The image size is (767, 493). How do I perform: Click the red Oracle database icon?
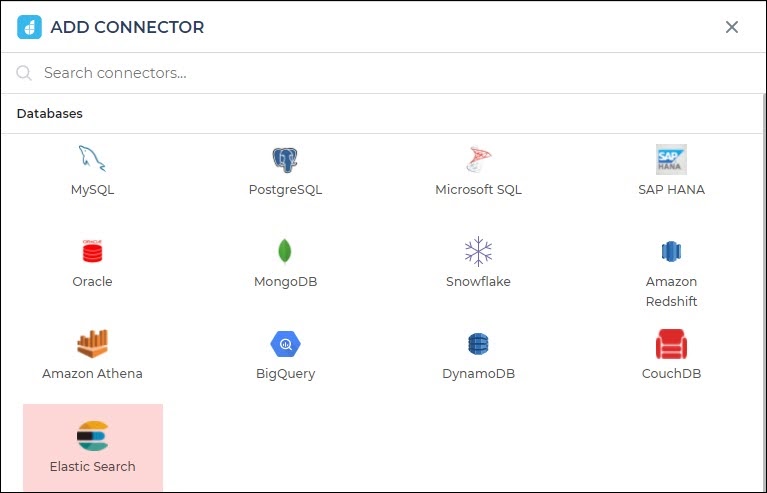[x=92, y=251]
